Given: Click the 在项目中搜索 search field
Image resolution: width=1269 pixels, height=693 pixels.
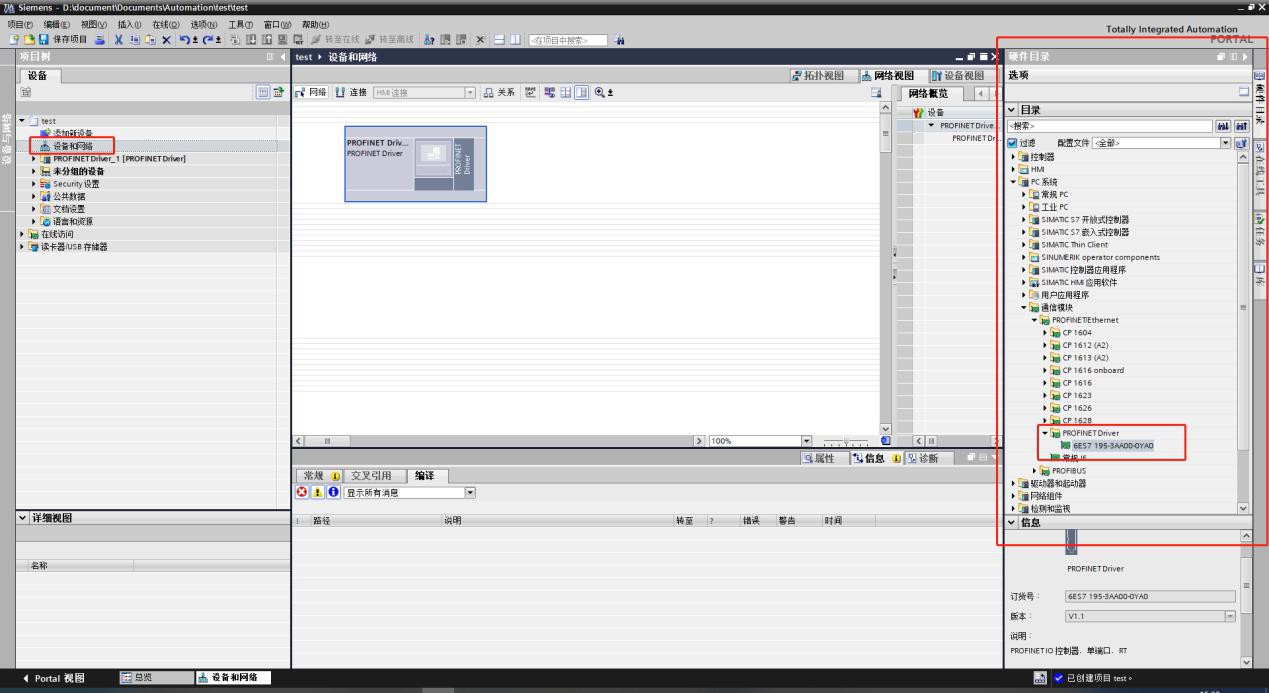Looking at the screenshot, I should point(567,40).
